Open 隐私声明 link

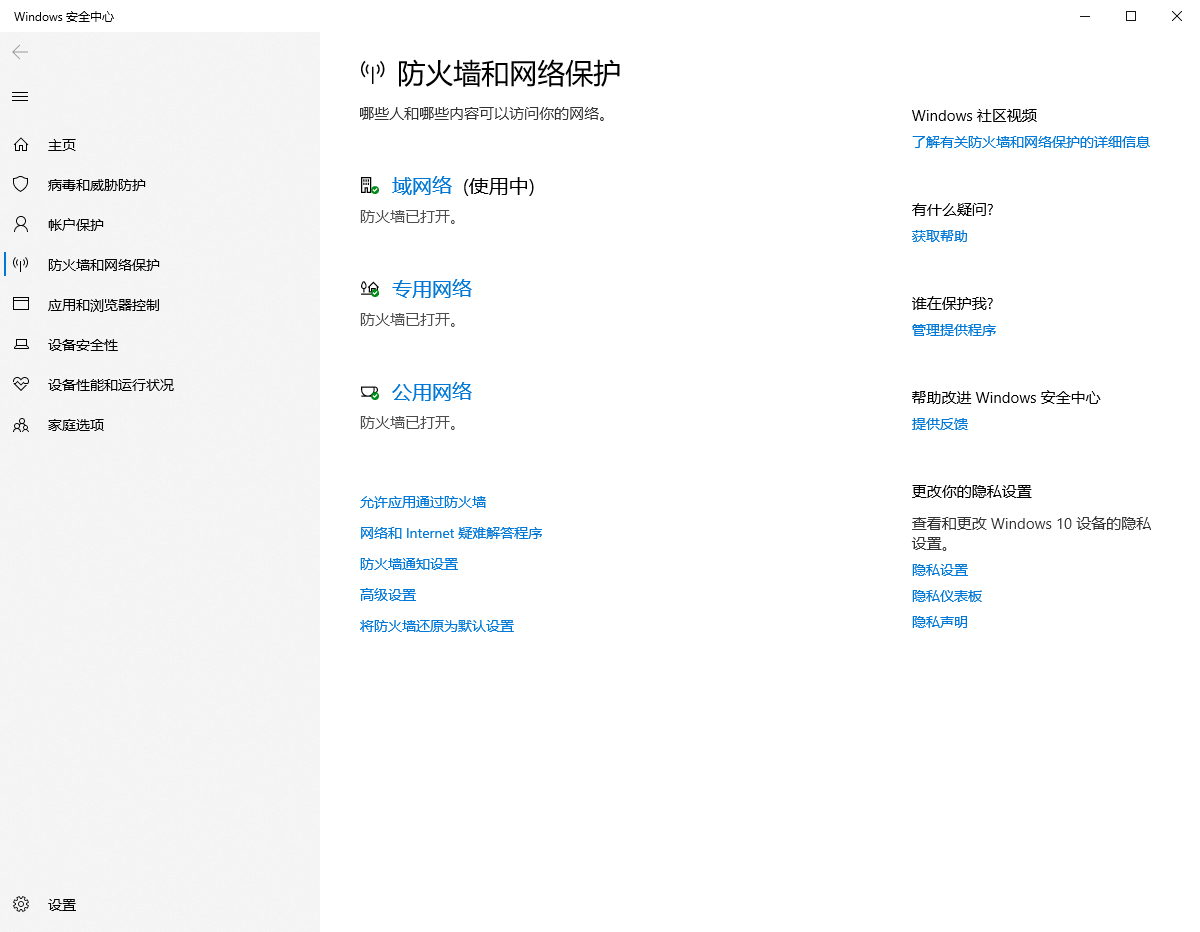940,622
